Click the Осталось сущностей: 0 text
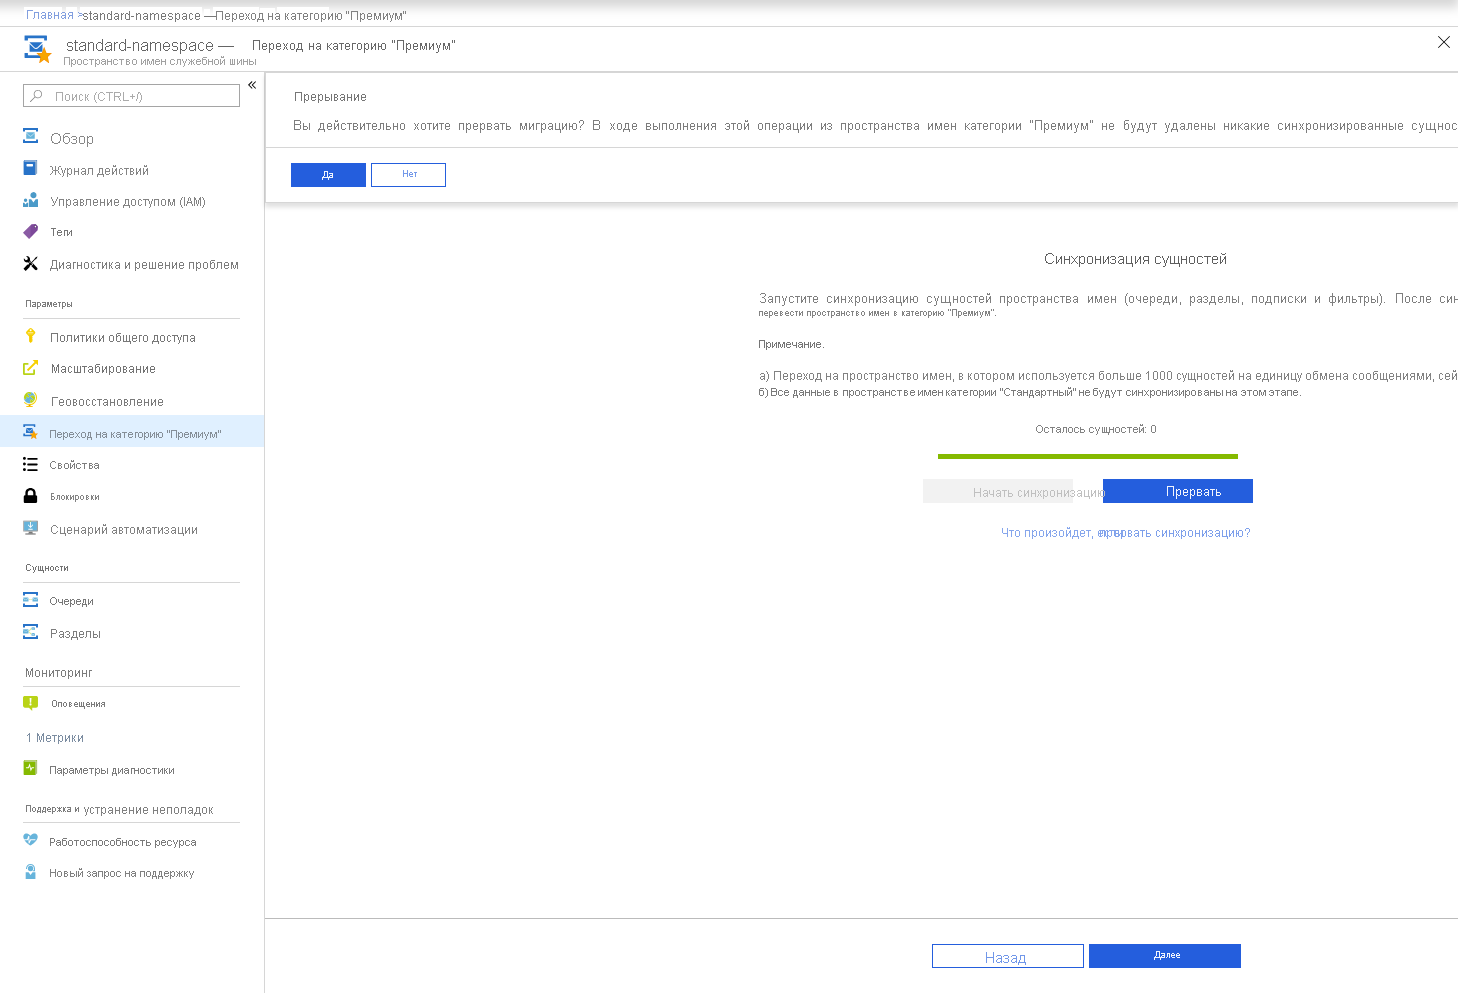1458x993 pixels. click(1096, 429)
